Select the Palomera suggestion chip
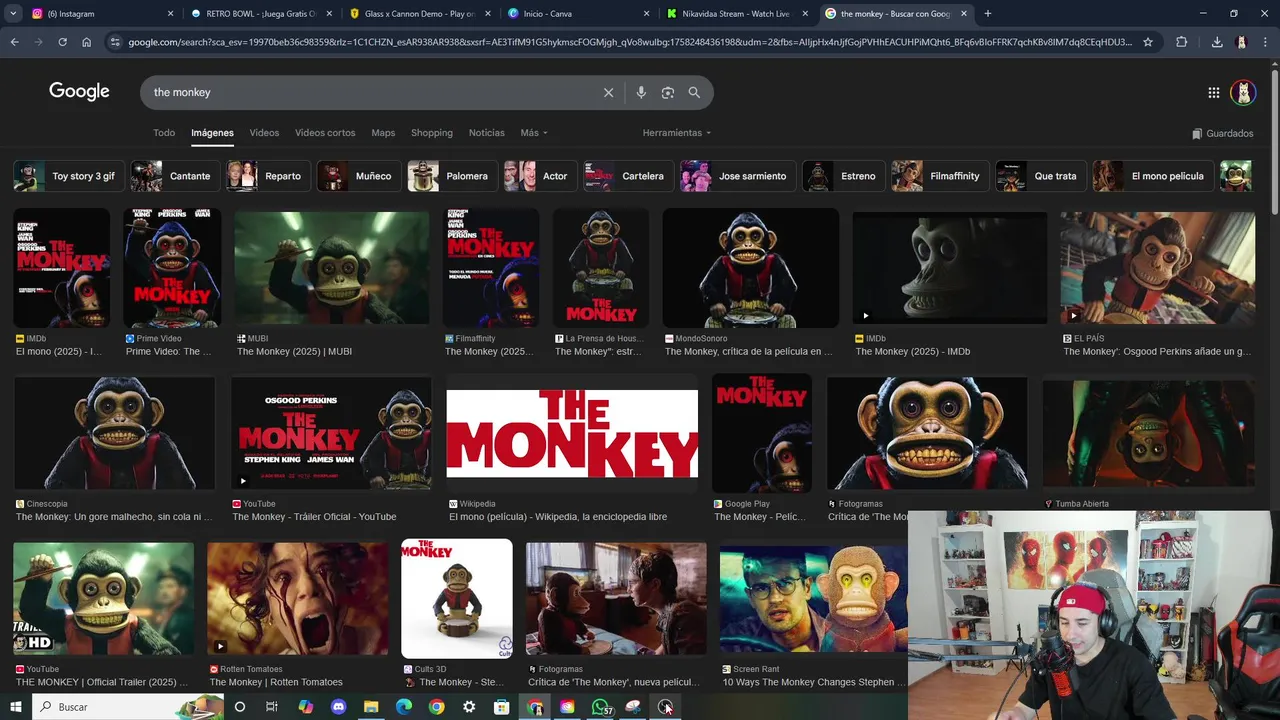 [x=452, y=176]
